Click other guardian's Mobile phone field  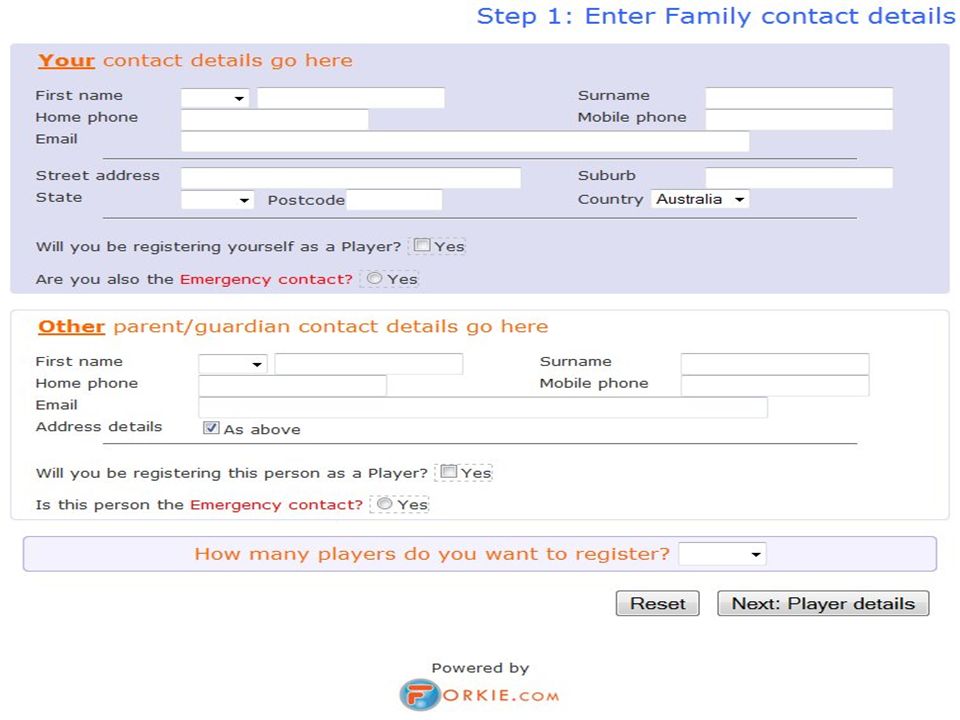[x=774, y=386]
